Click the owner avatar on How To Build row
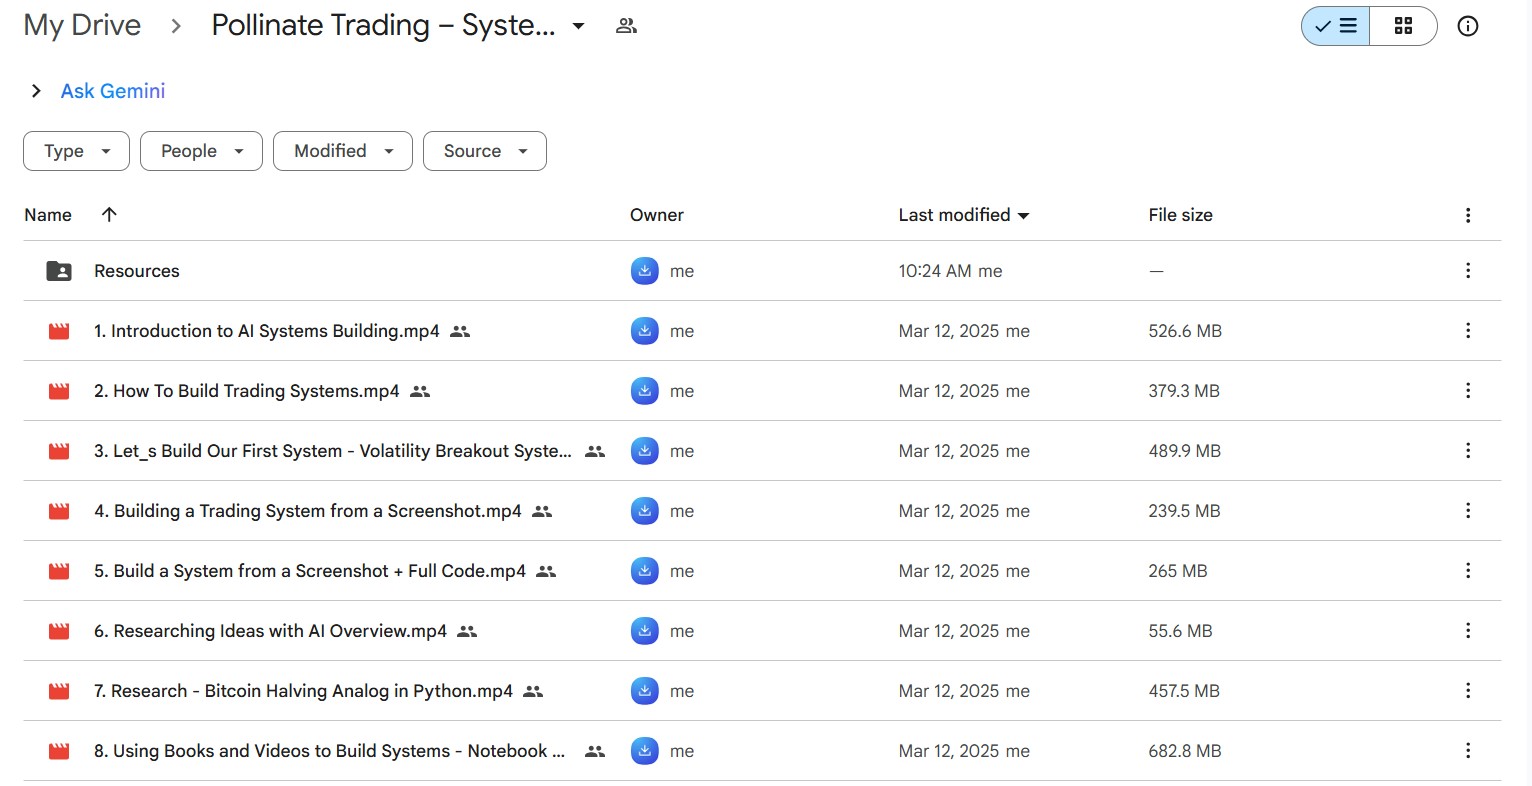The width and height of the screenshot is (1532, 786). (x=645, y=391)
